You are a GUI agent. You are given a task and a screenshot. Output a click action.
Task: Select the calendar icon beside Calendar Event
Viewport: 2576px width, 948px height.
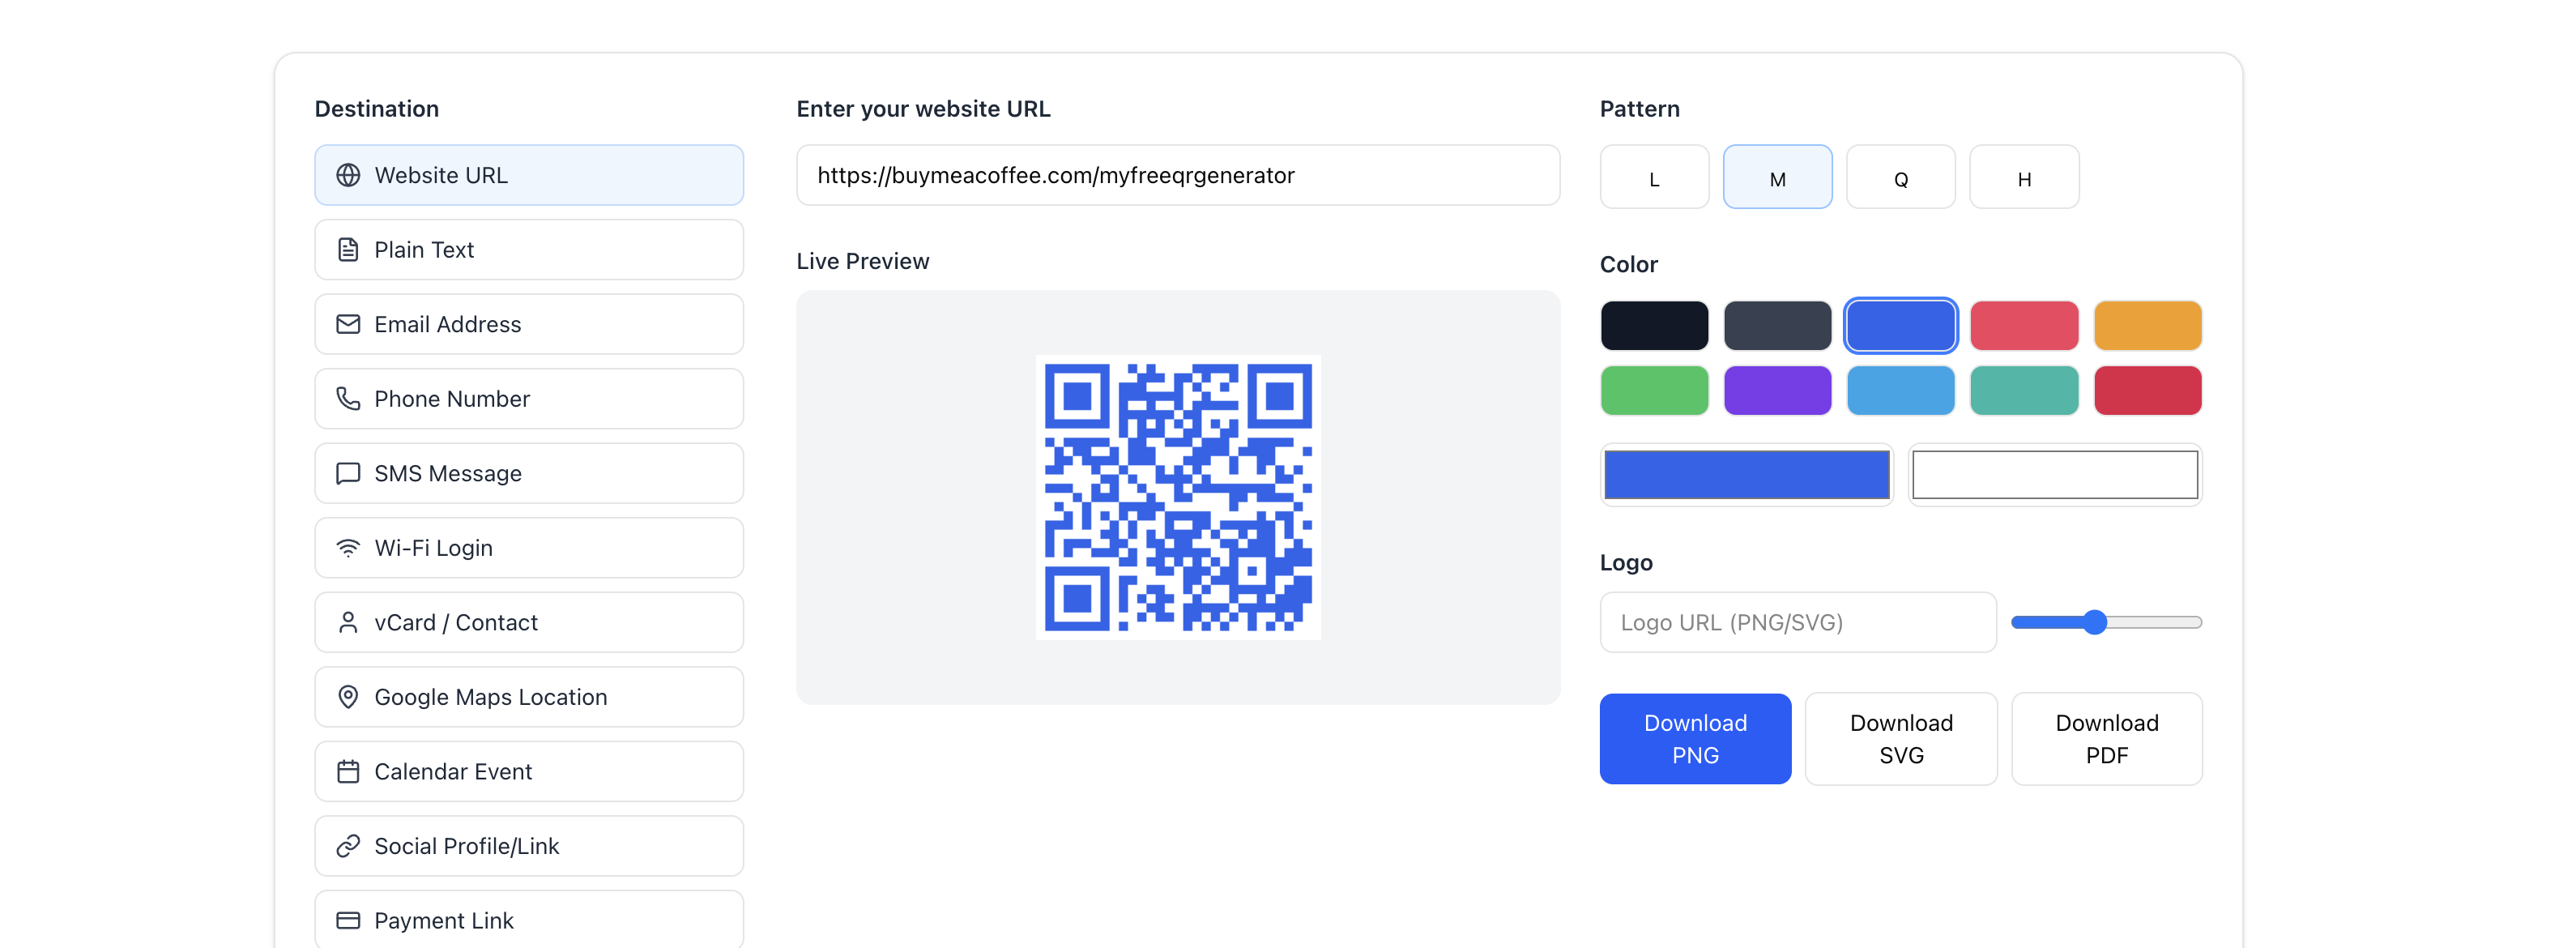point(347,771)
